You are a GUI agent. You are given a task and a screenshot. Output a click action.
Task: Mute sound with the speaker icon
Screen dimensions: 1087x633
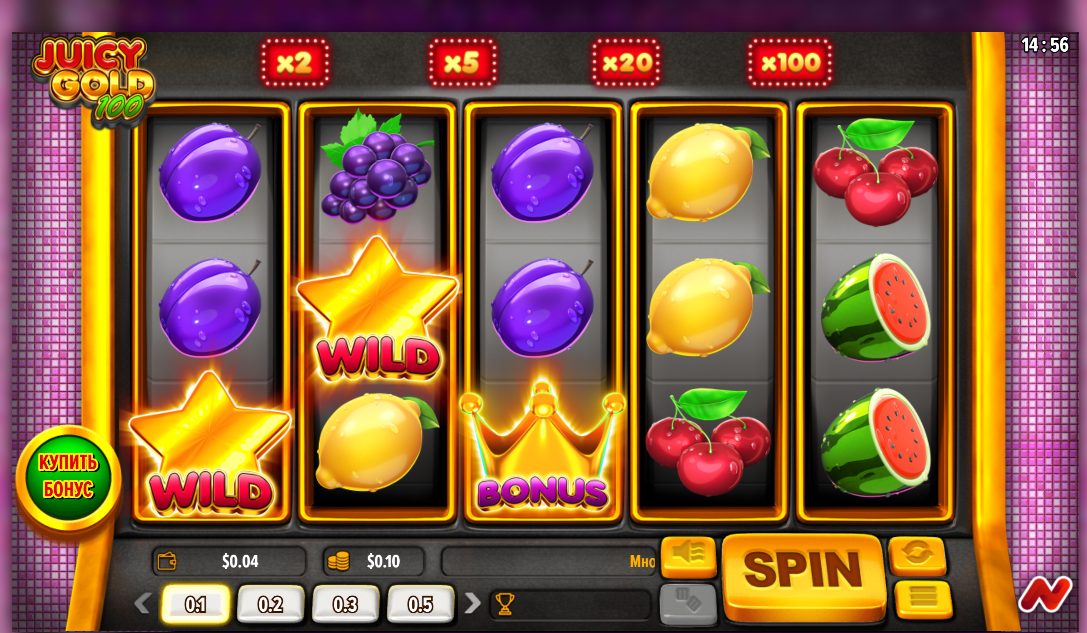688,556
